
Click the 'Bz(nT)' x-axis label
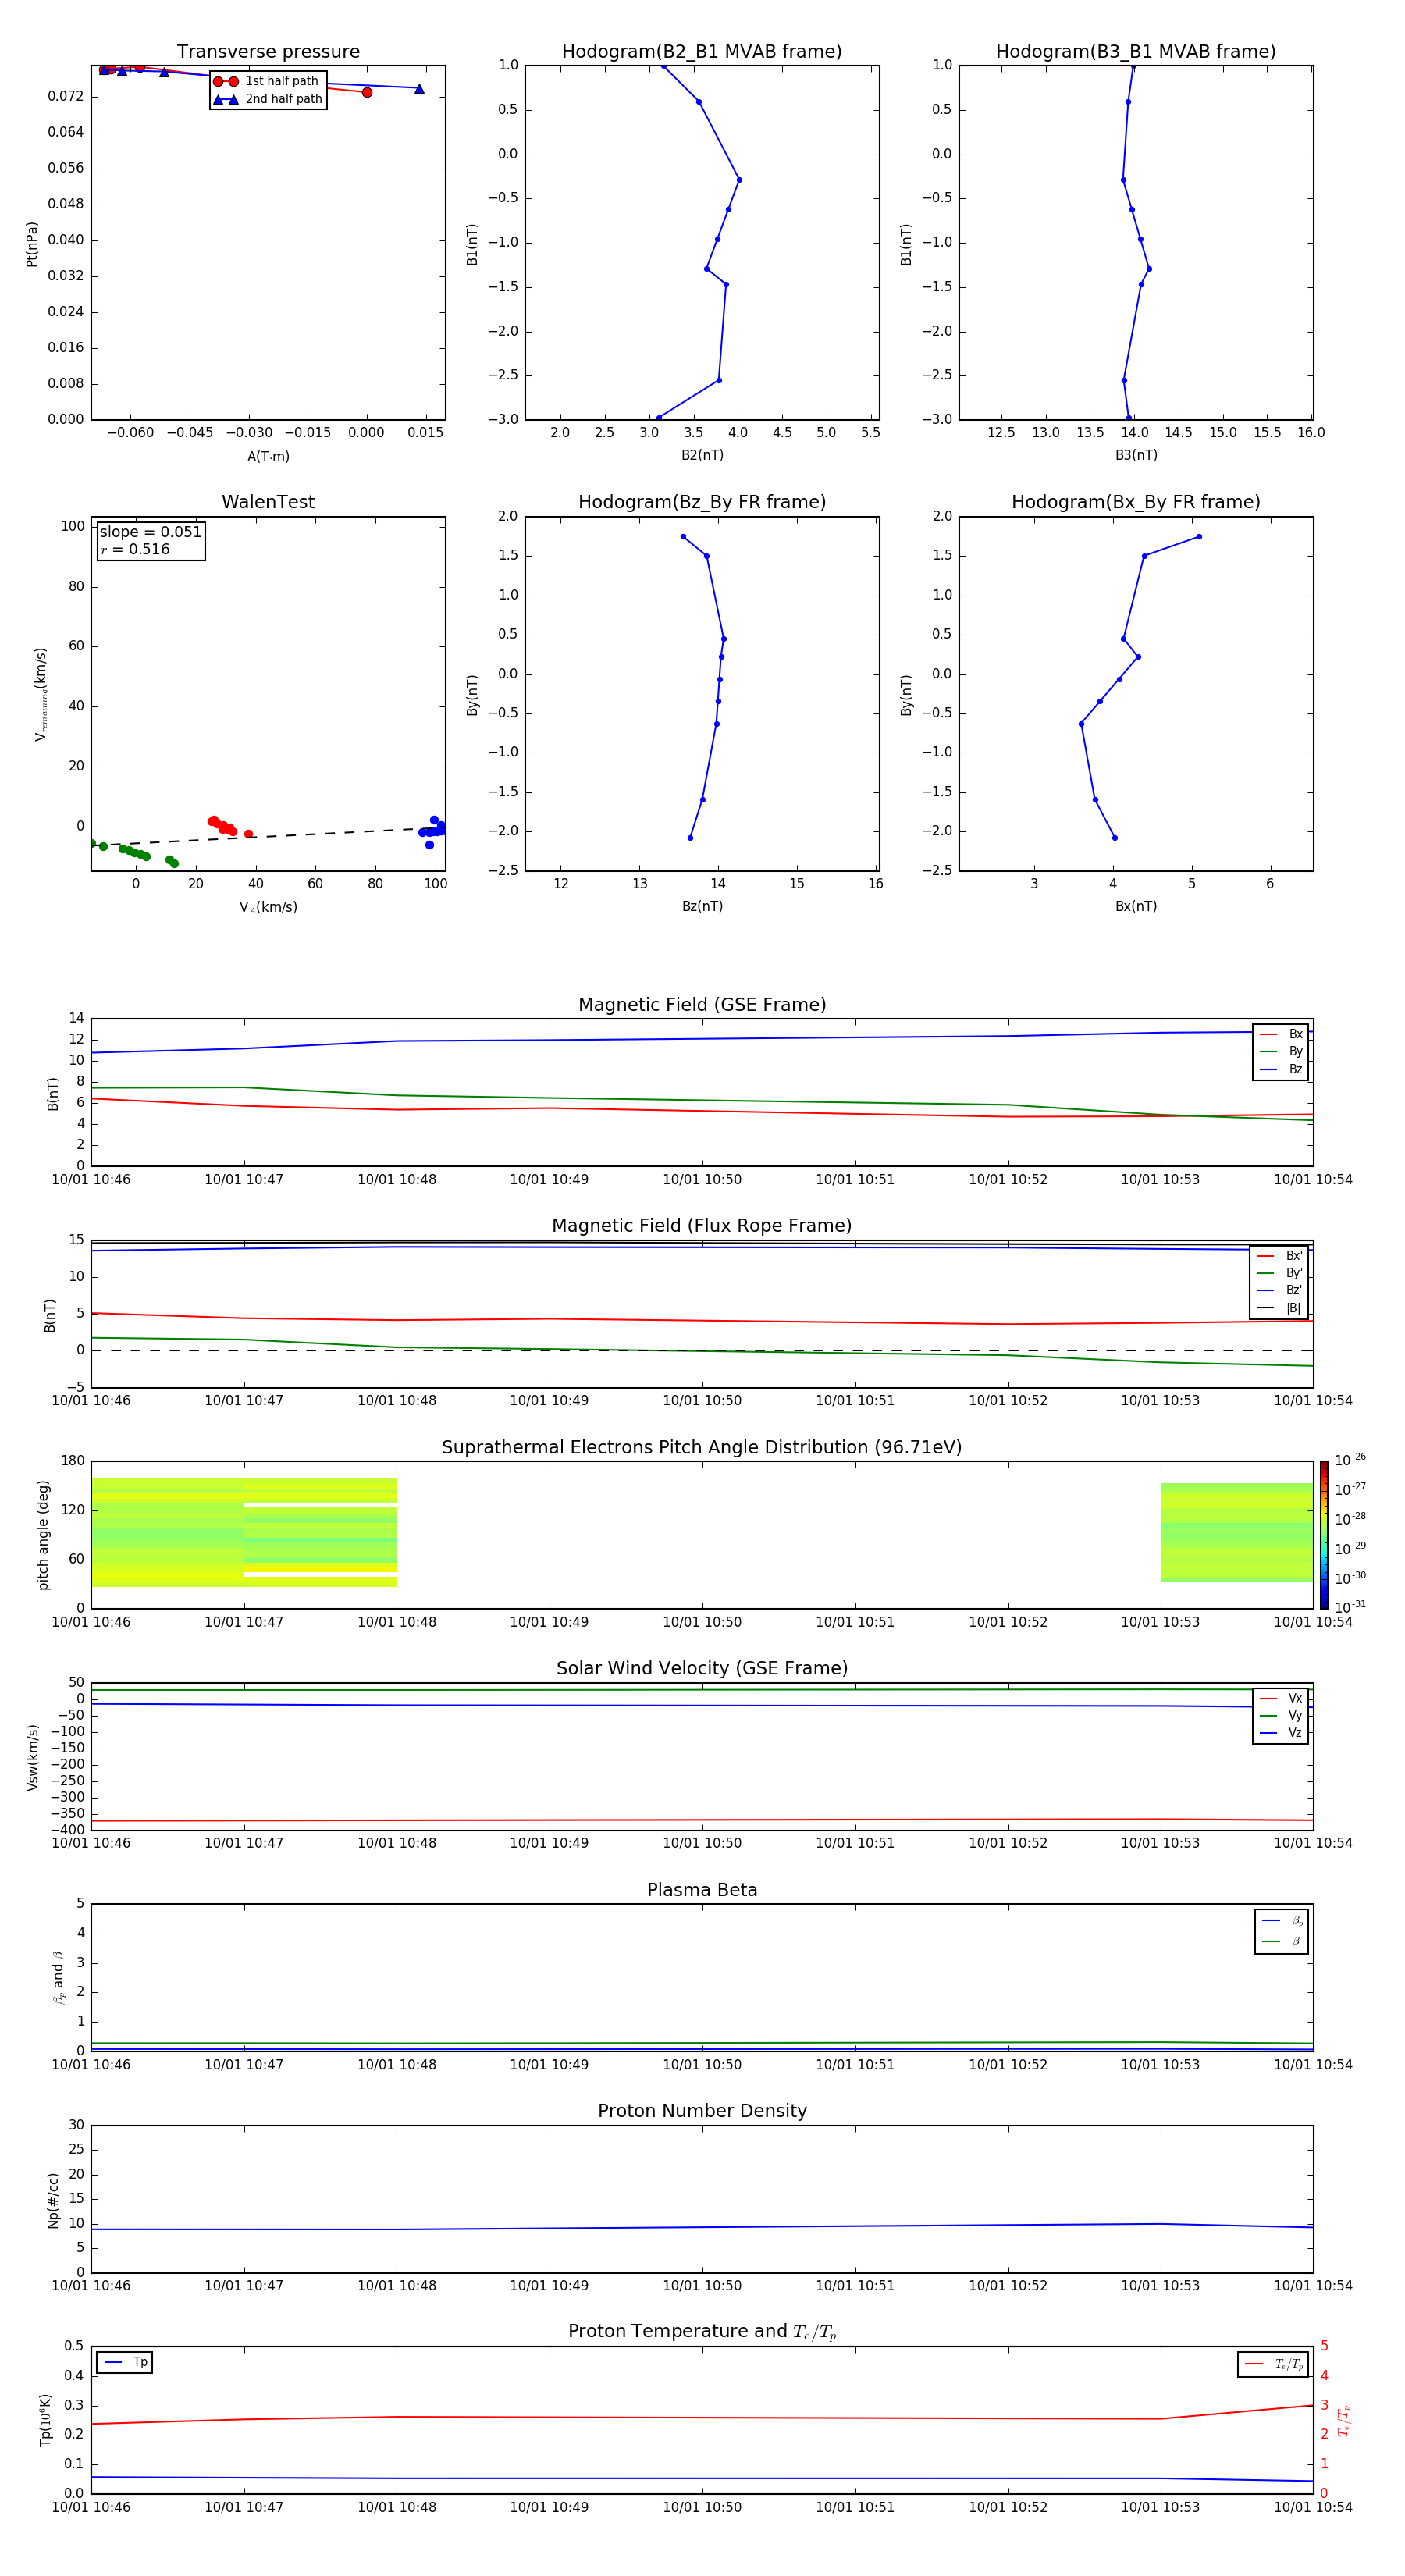pos(702,906)
